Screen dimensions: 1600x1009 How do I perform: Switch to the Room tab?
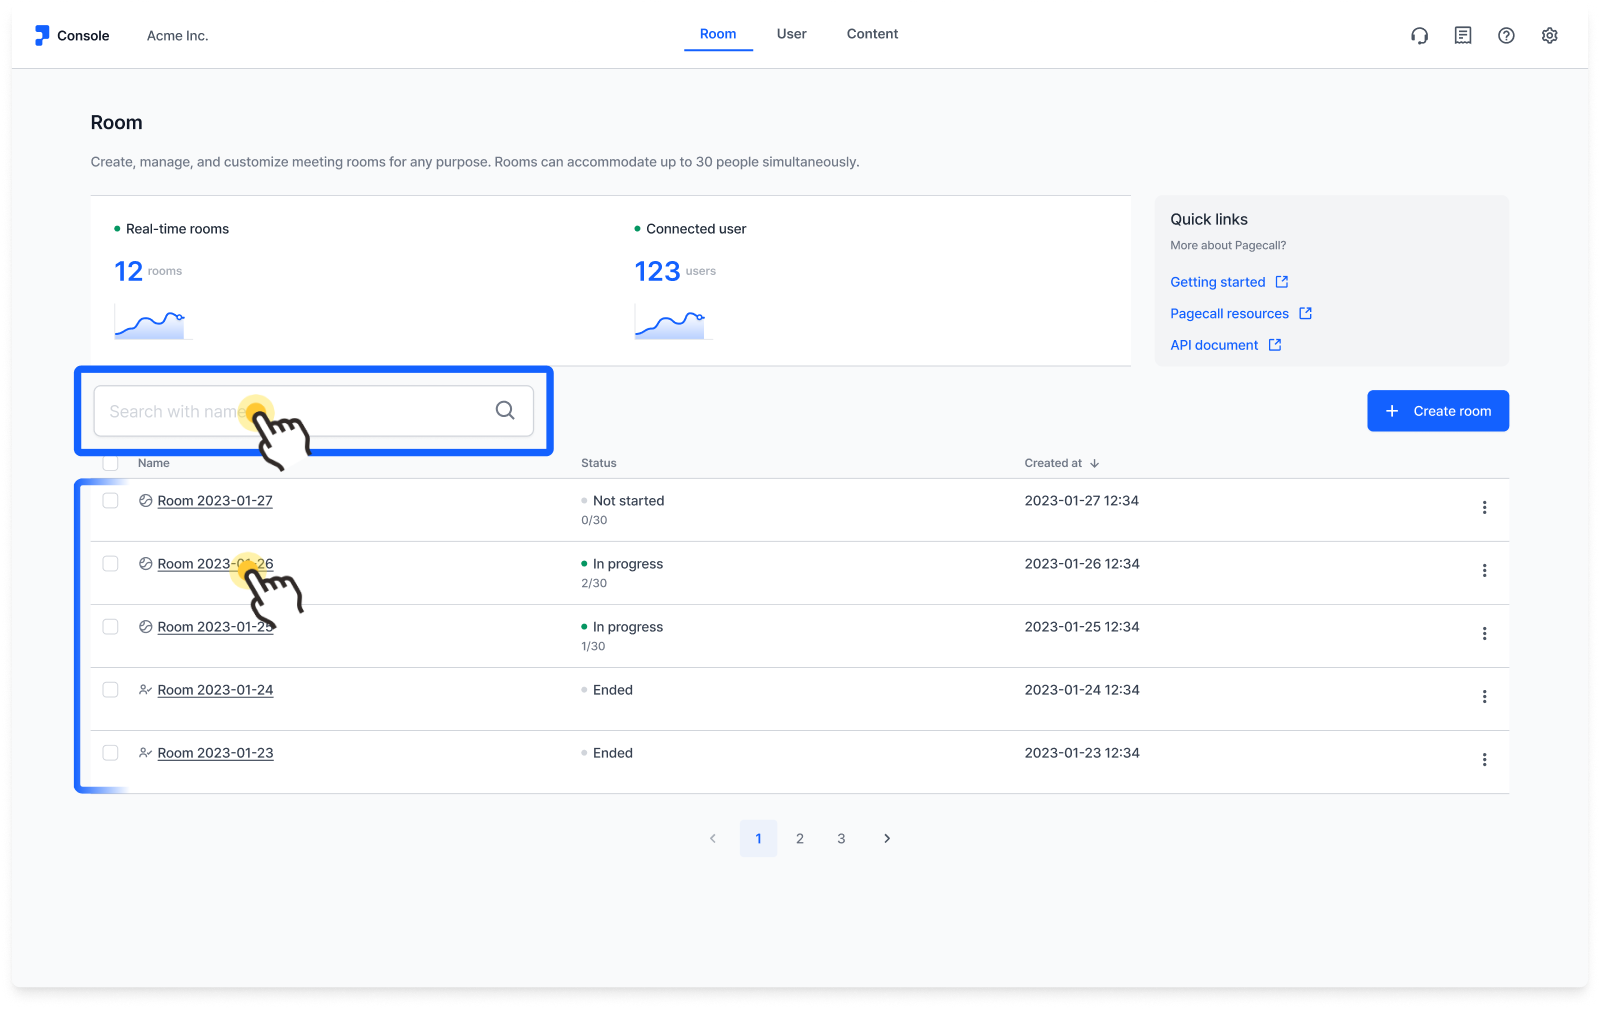point(718,34)
